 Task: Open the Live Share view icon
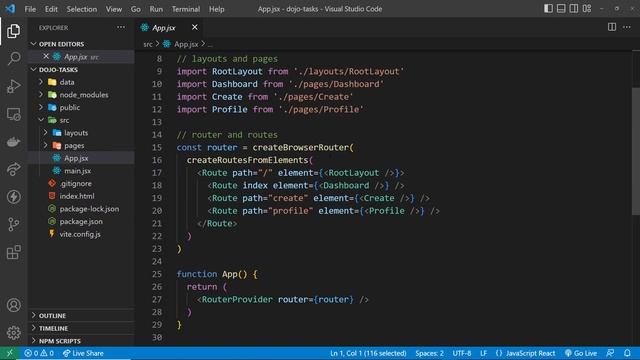(x=13, y=169)
